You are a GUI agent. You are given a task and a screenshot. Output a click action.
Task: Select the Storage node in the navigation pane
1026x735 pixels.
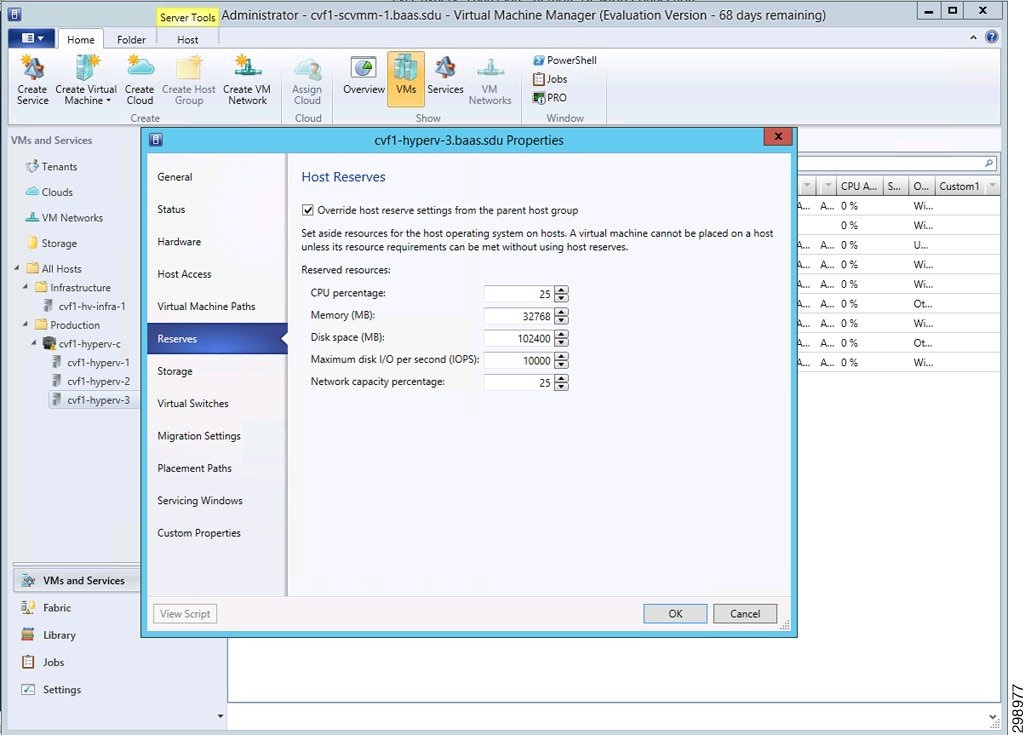click(x=52, y=243)
